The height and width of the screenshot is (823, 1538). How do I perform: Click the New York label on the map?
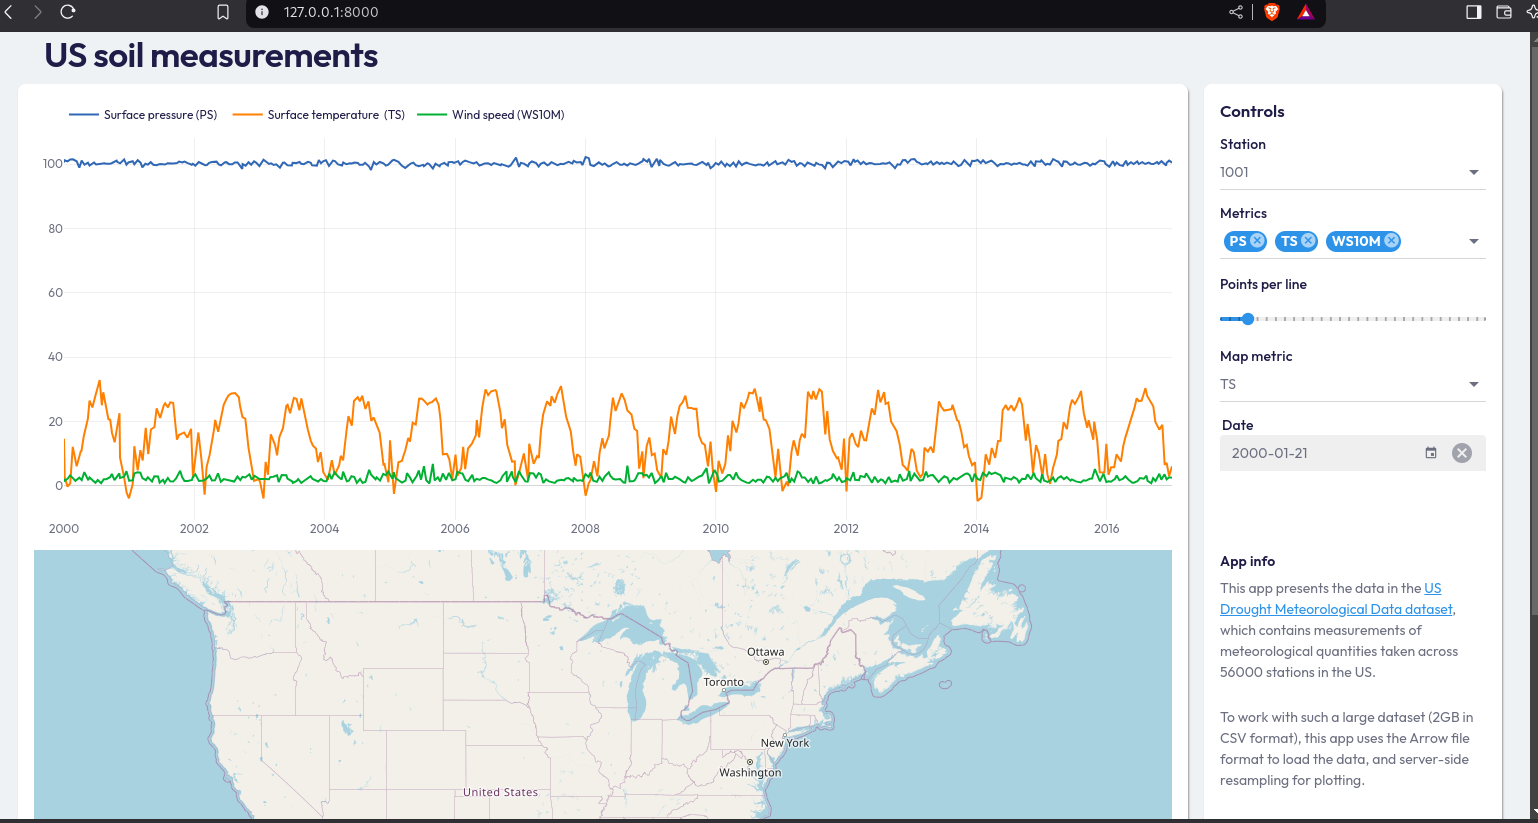point(785,743)
